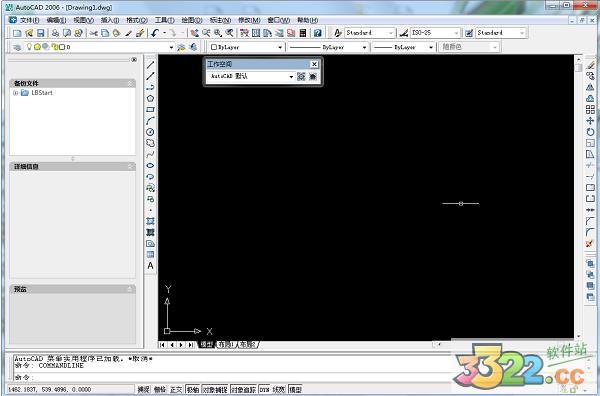The height and width of the screenshot is (396, 600).
Task: Toggle DYN dynamic input in status bar
Action: [264, 389]
